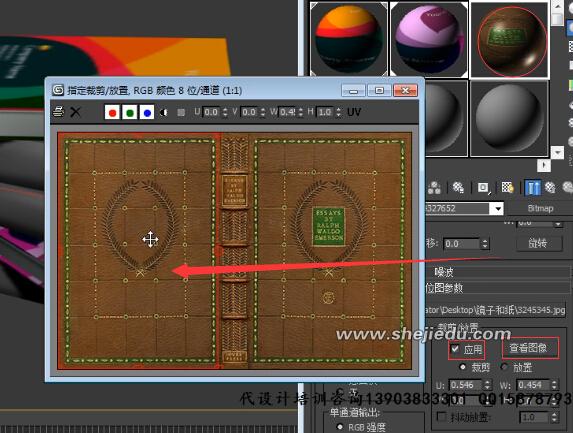Click the Go to Parent icon

[550, 187]
